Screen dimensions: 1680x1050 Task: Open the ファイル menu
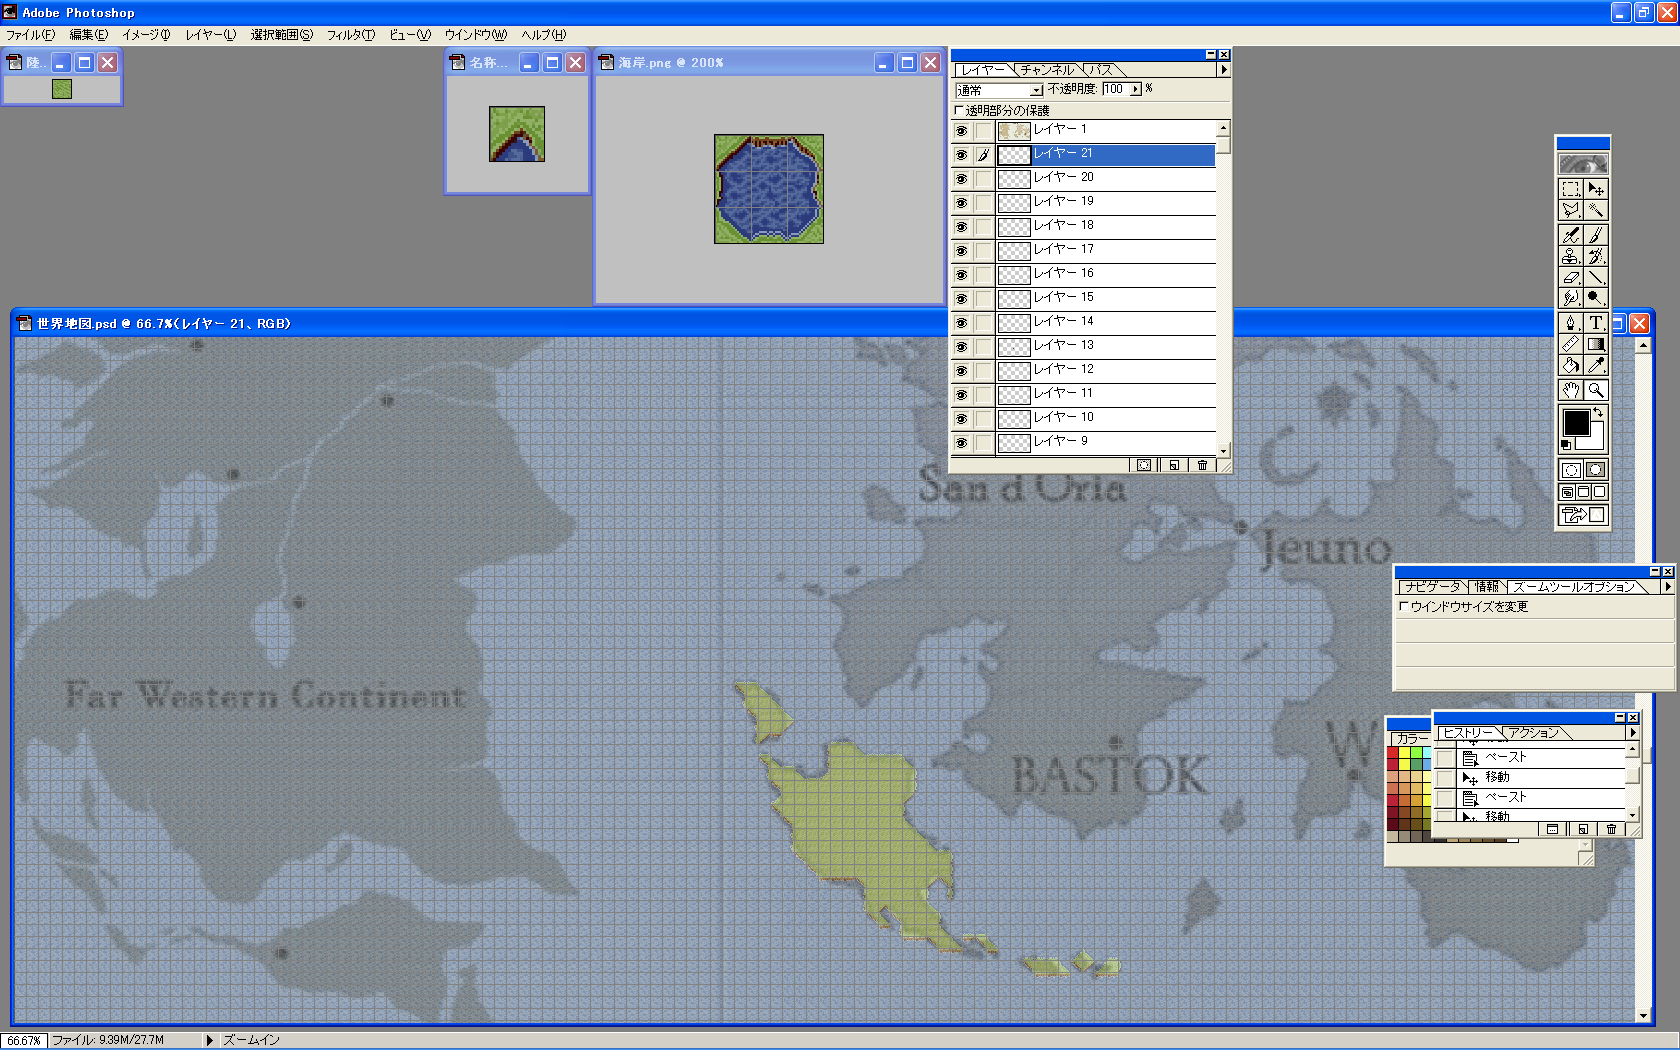pyautogui.click(x=31, y=35)
